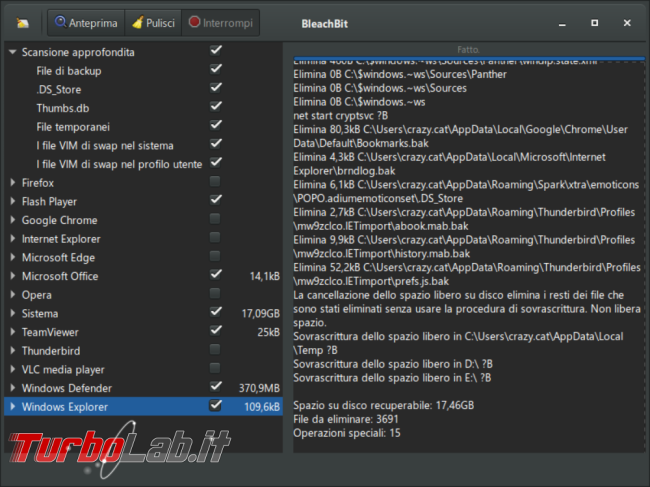This screenshot has height=487, width=650.
Task: Open the BleachBit application menu icon
Action: pyautogui.click(x=22, y=23)
